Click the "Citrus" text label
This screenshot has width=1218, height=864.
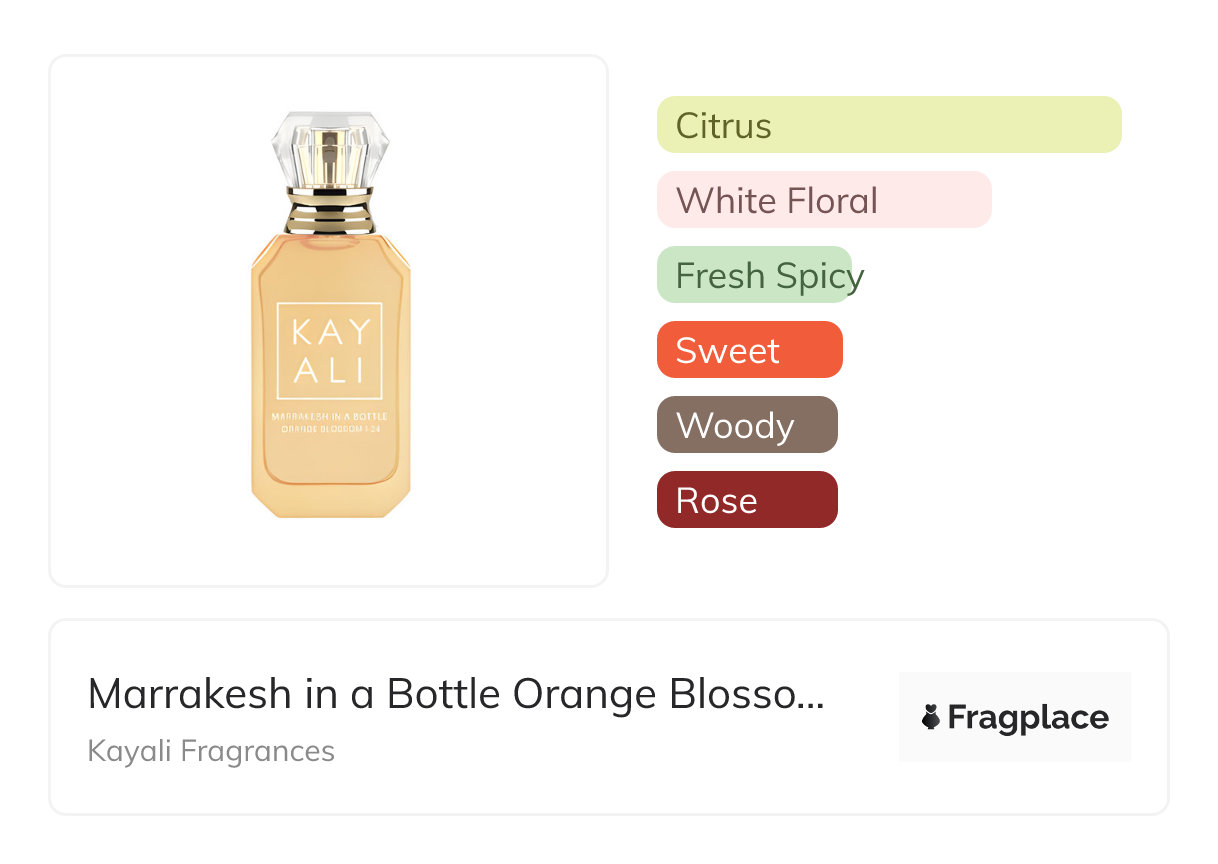coord(723,126)
